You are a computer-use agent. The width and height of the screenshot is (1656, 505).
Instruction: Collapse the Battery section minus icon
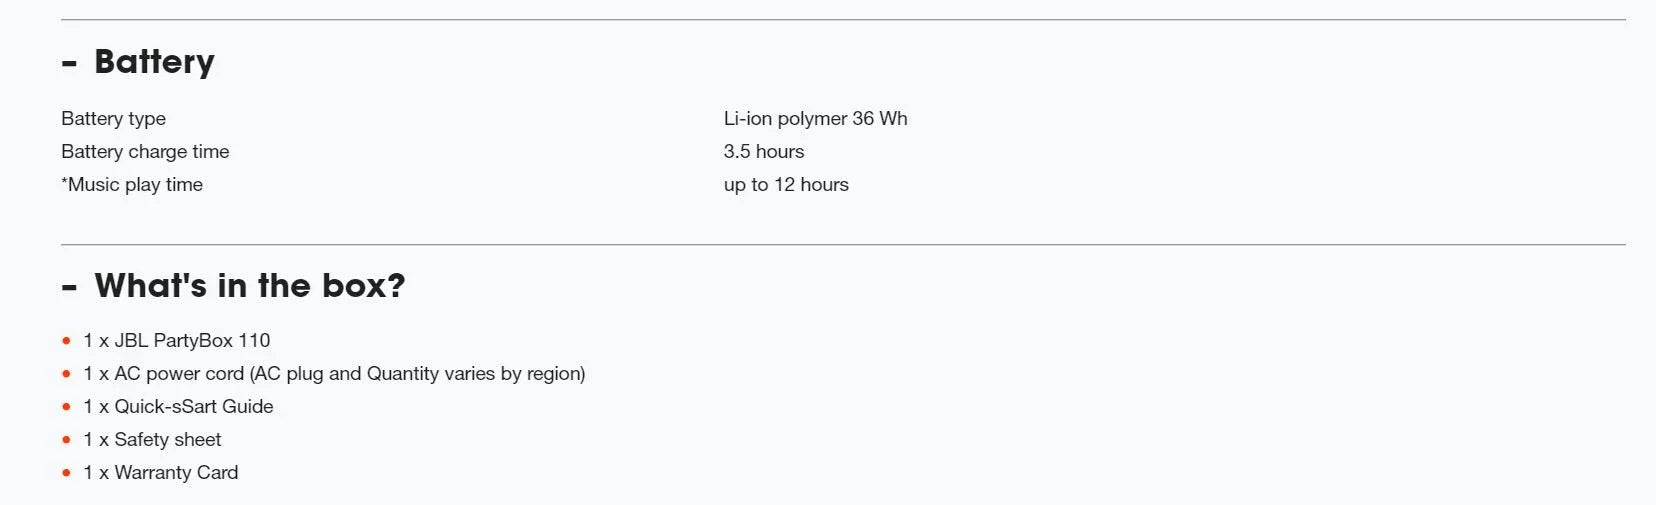(x=69, y=64)
